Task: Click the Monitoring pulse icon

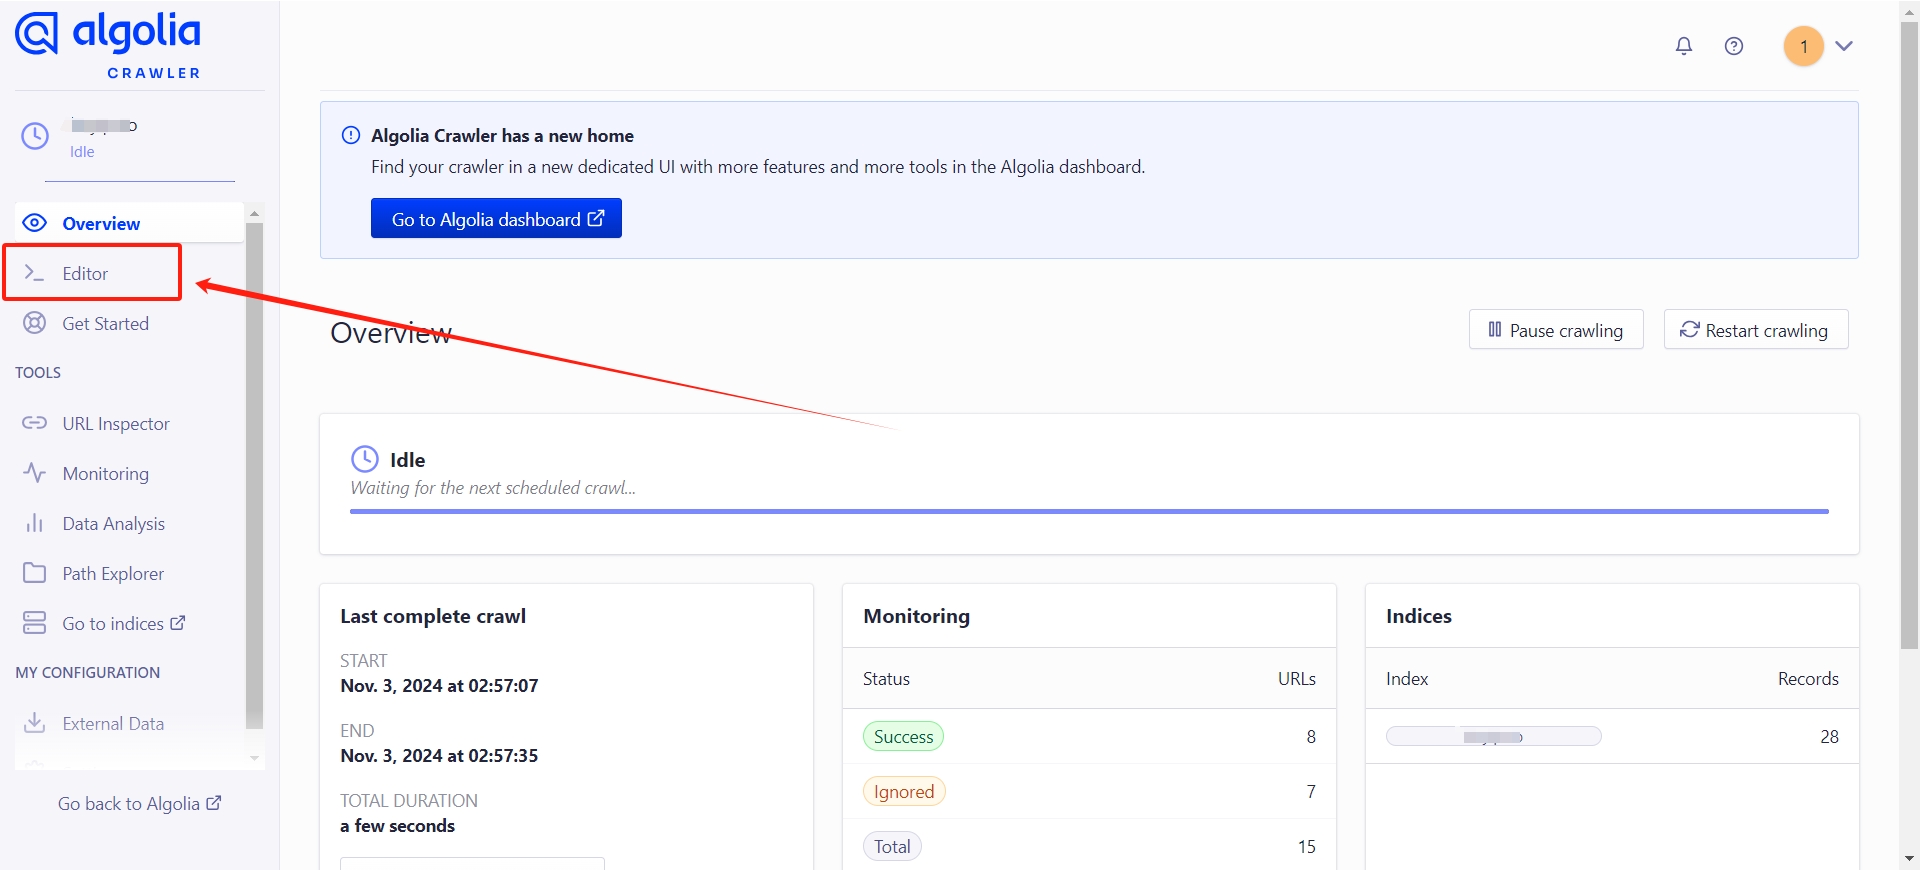Action: tap(35, 473)
